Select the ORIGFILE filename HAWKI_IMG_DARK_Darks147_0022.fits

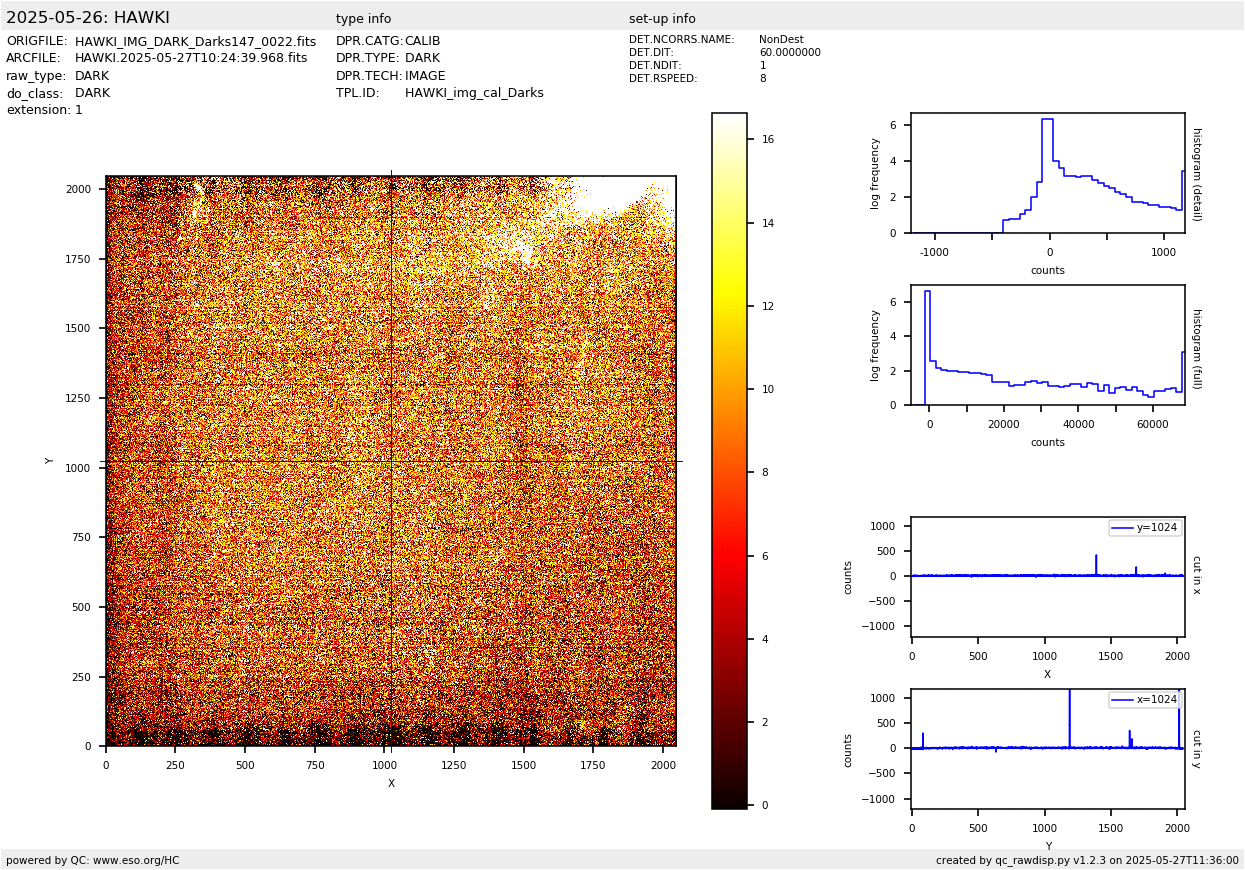(x=195, y=42)
